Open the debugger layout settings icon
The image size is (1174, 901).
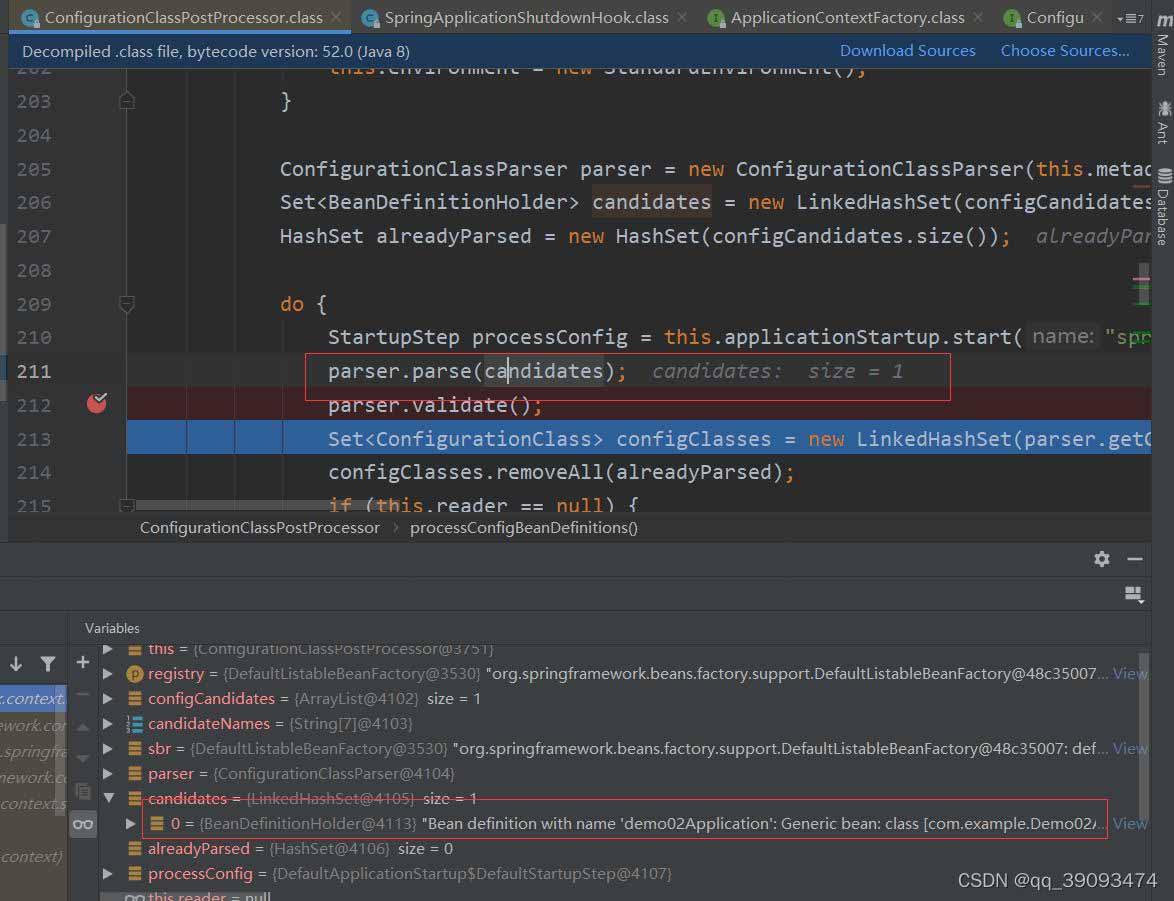pos(1133,594)
